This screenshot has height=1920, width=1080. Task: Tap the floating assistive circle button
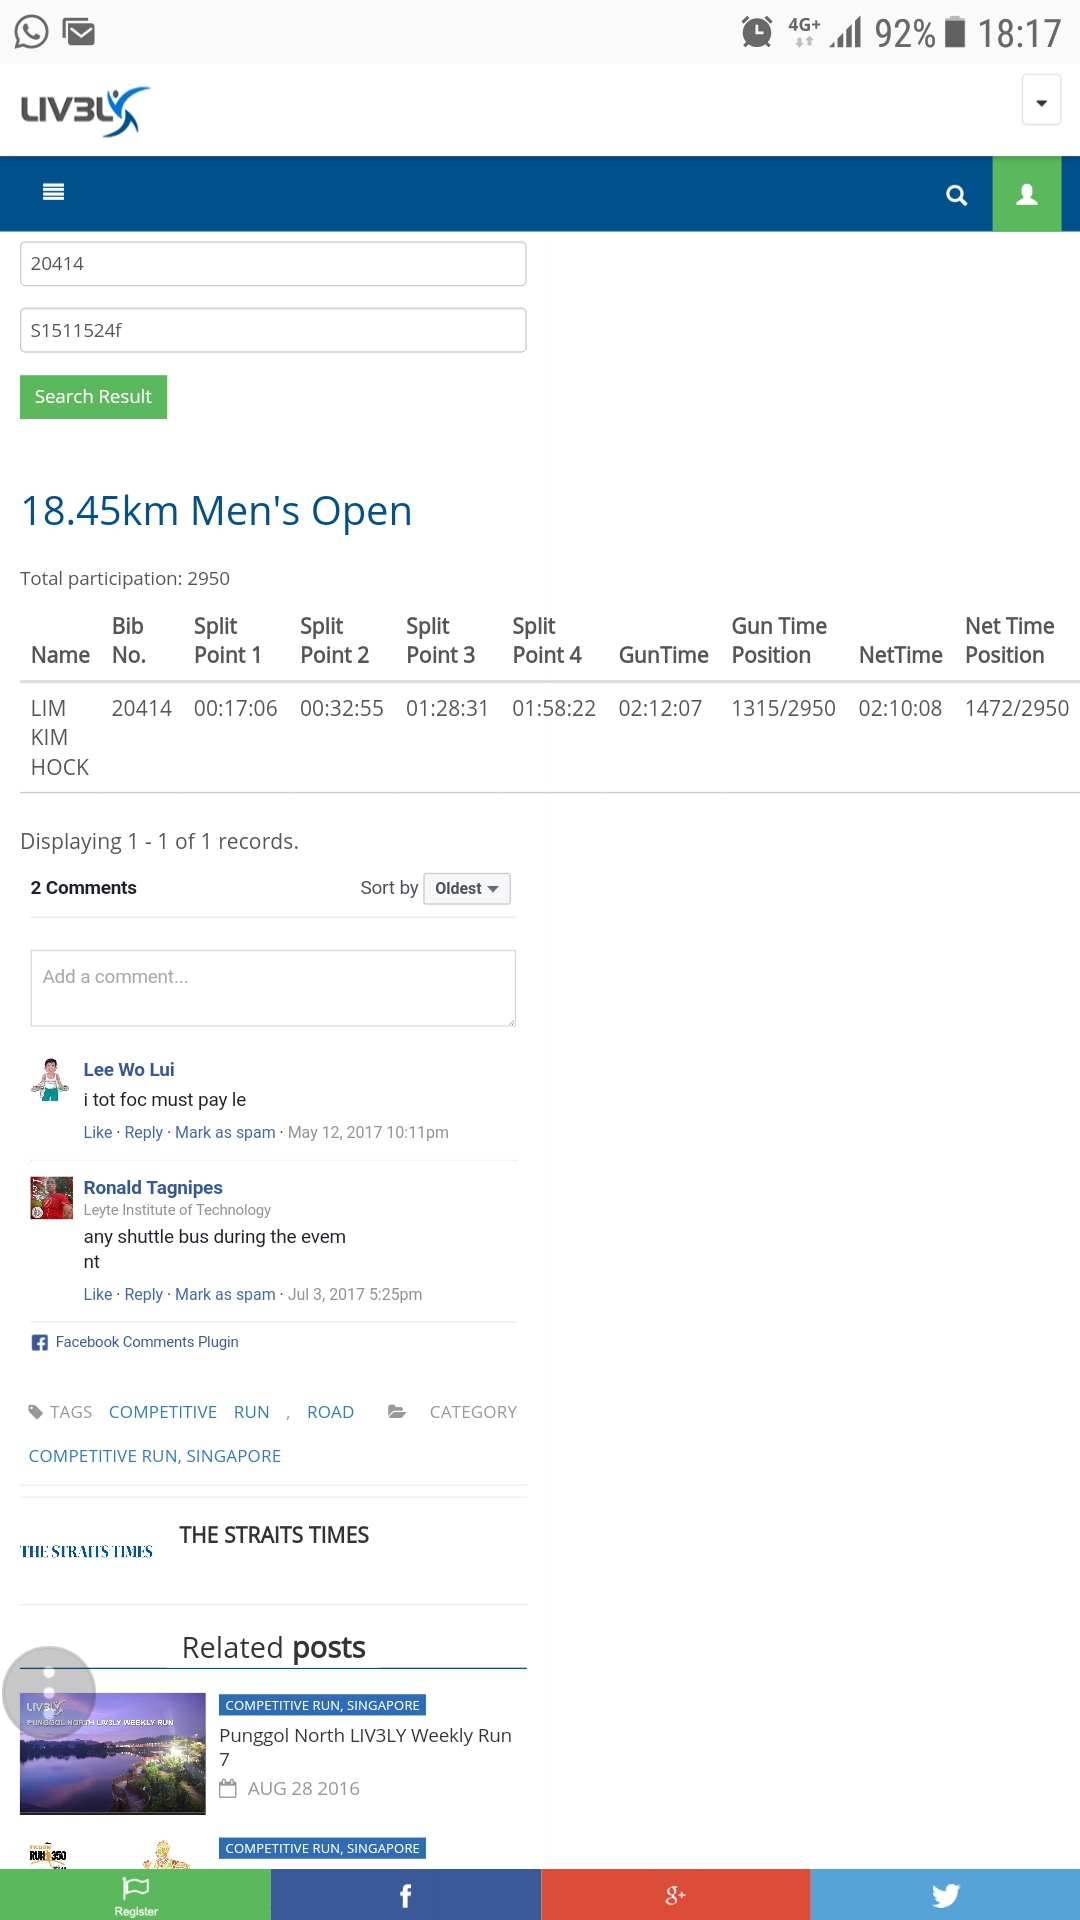click(49, 1692)
